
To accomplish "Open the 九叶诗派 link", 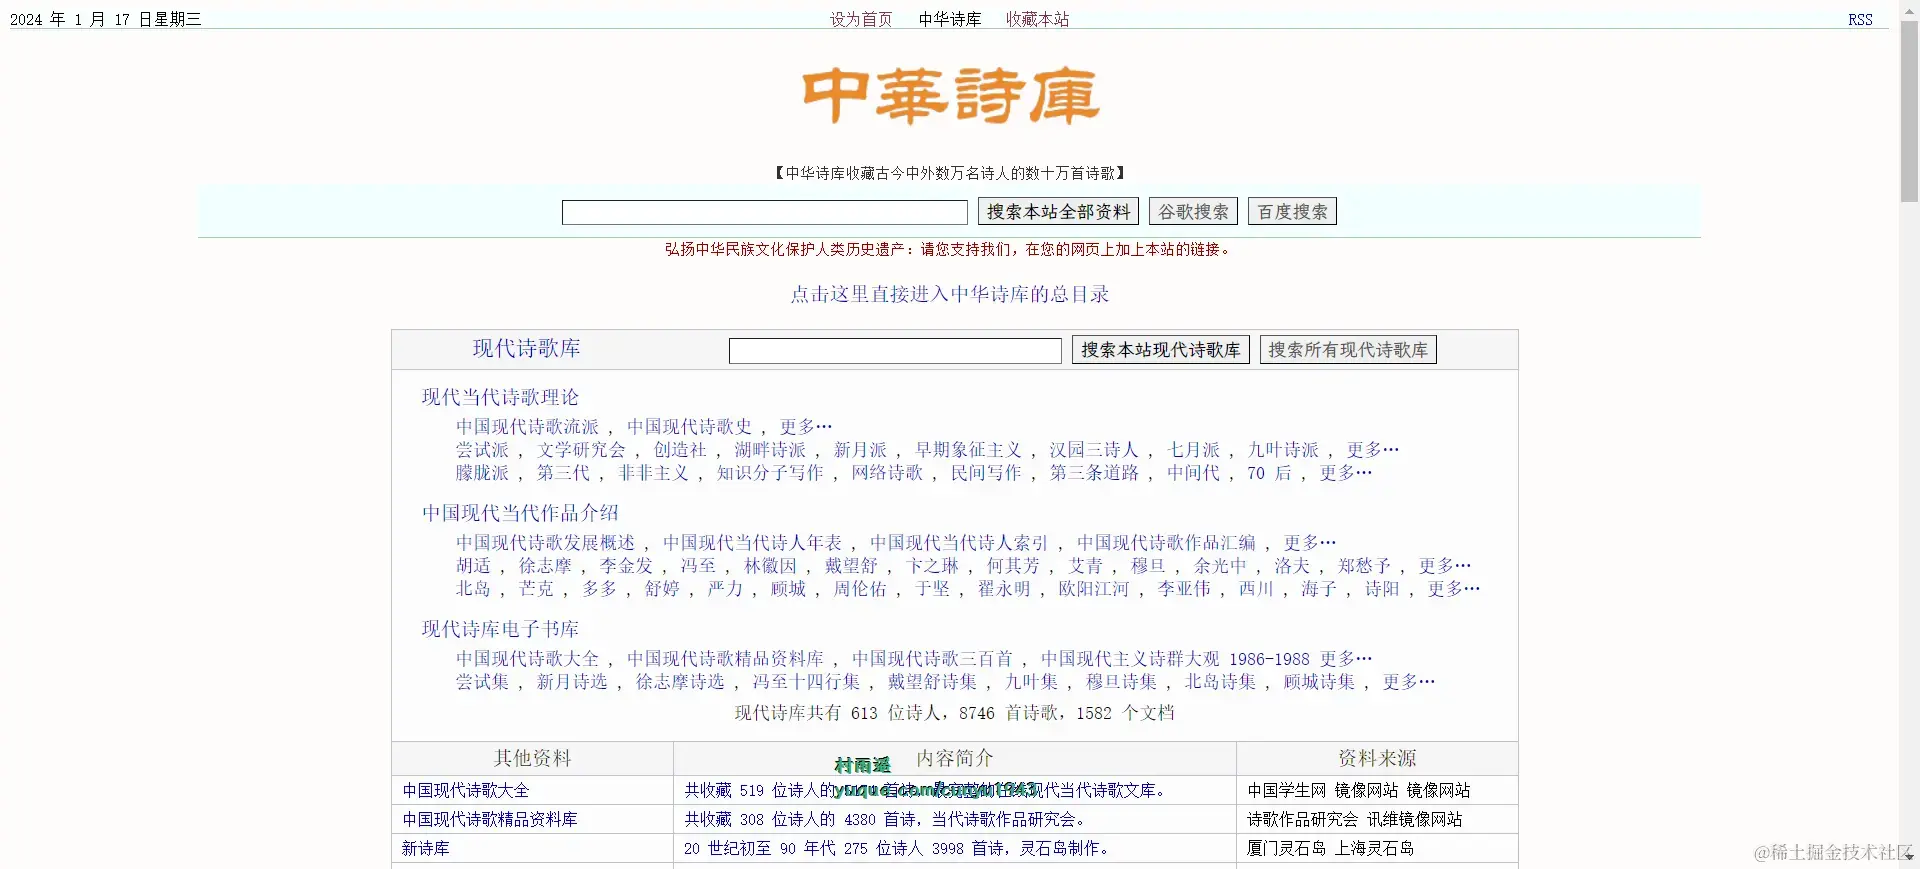I will (1283, 450).
